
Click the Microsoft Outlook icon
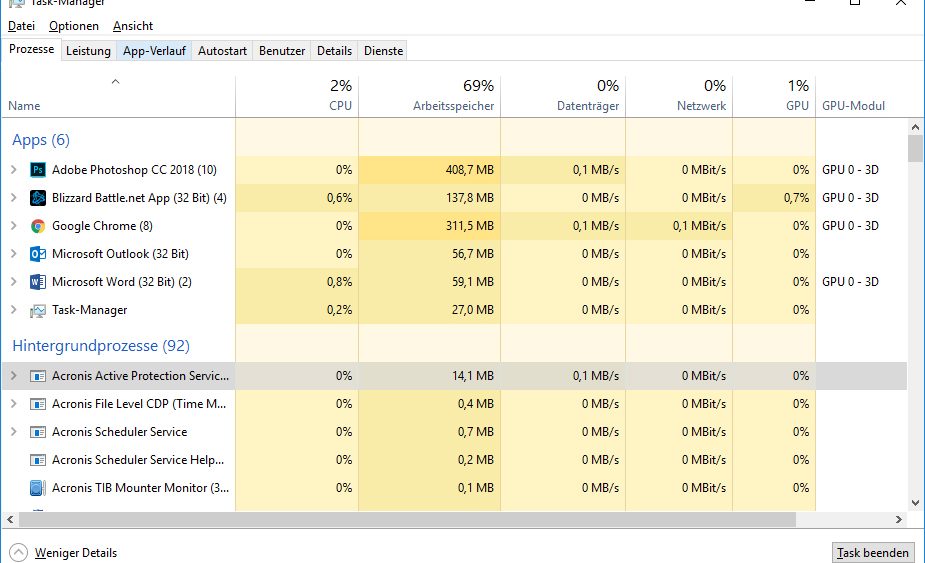pos(38,254)
